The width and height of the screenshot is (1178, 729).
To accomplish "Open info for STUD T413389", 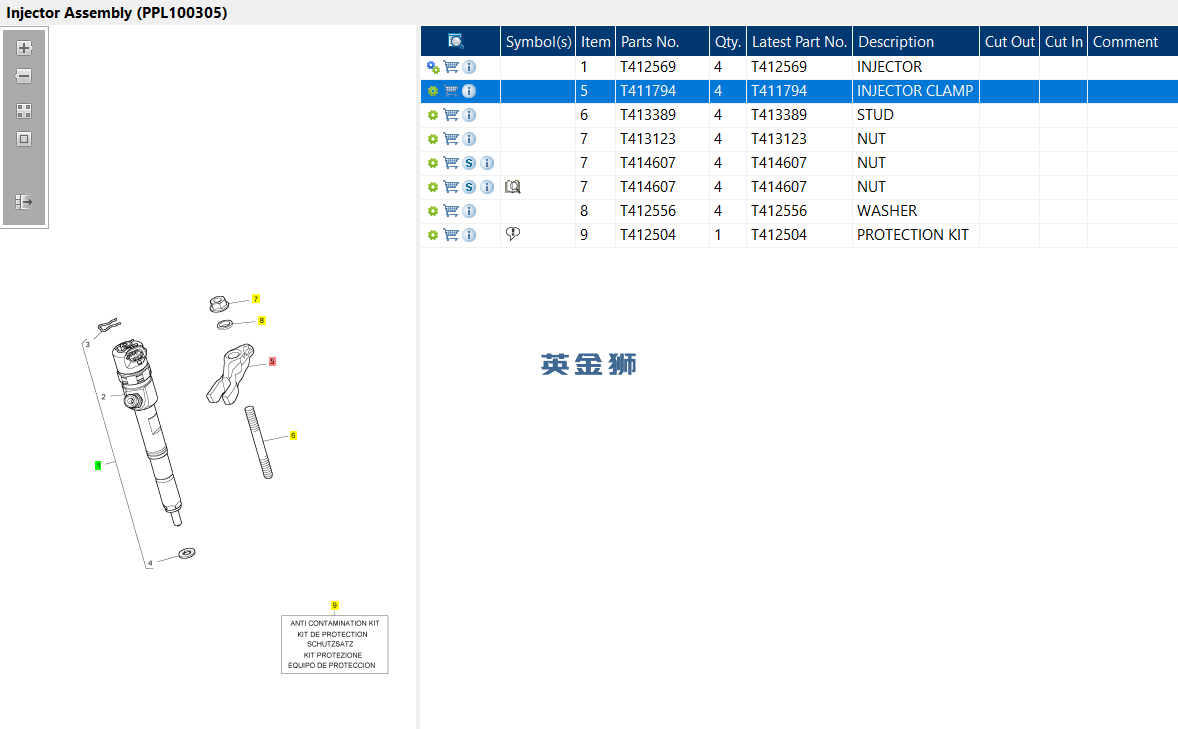I will [470, 115].
